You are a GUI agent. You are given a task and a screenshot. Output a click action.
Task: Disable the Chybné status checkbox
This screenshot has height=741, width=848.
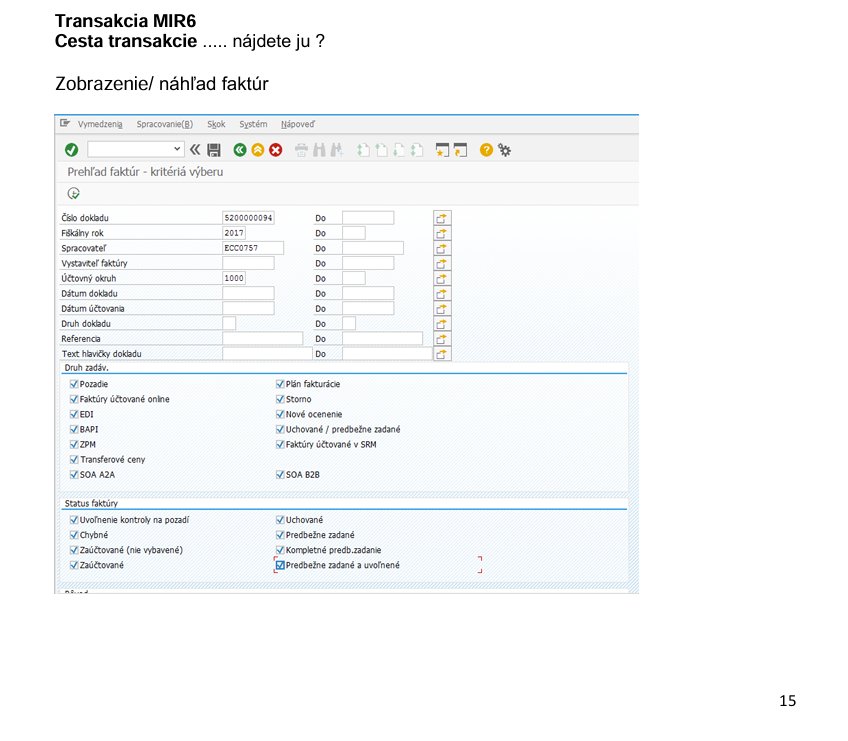tap(74, 535)
